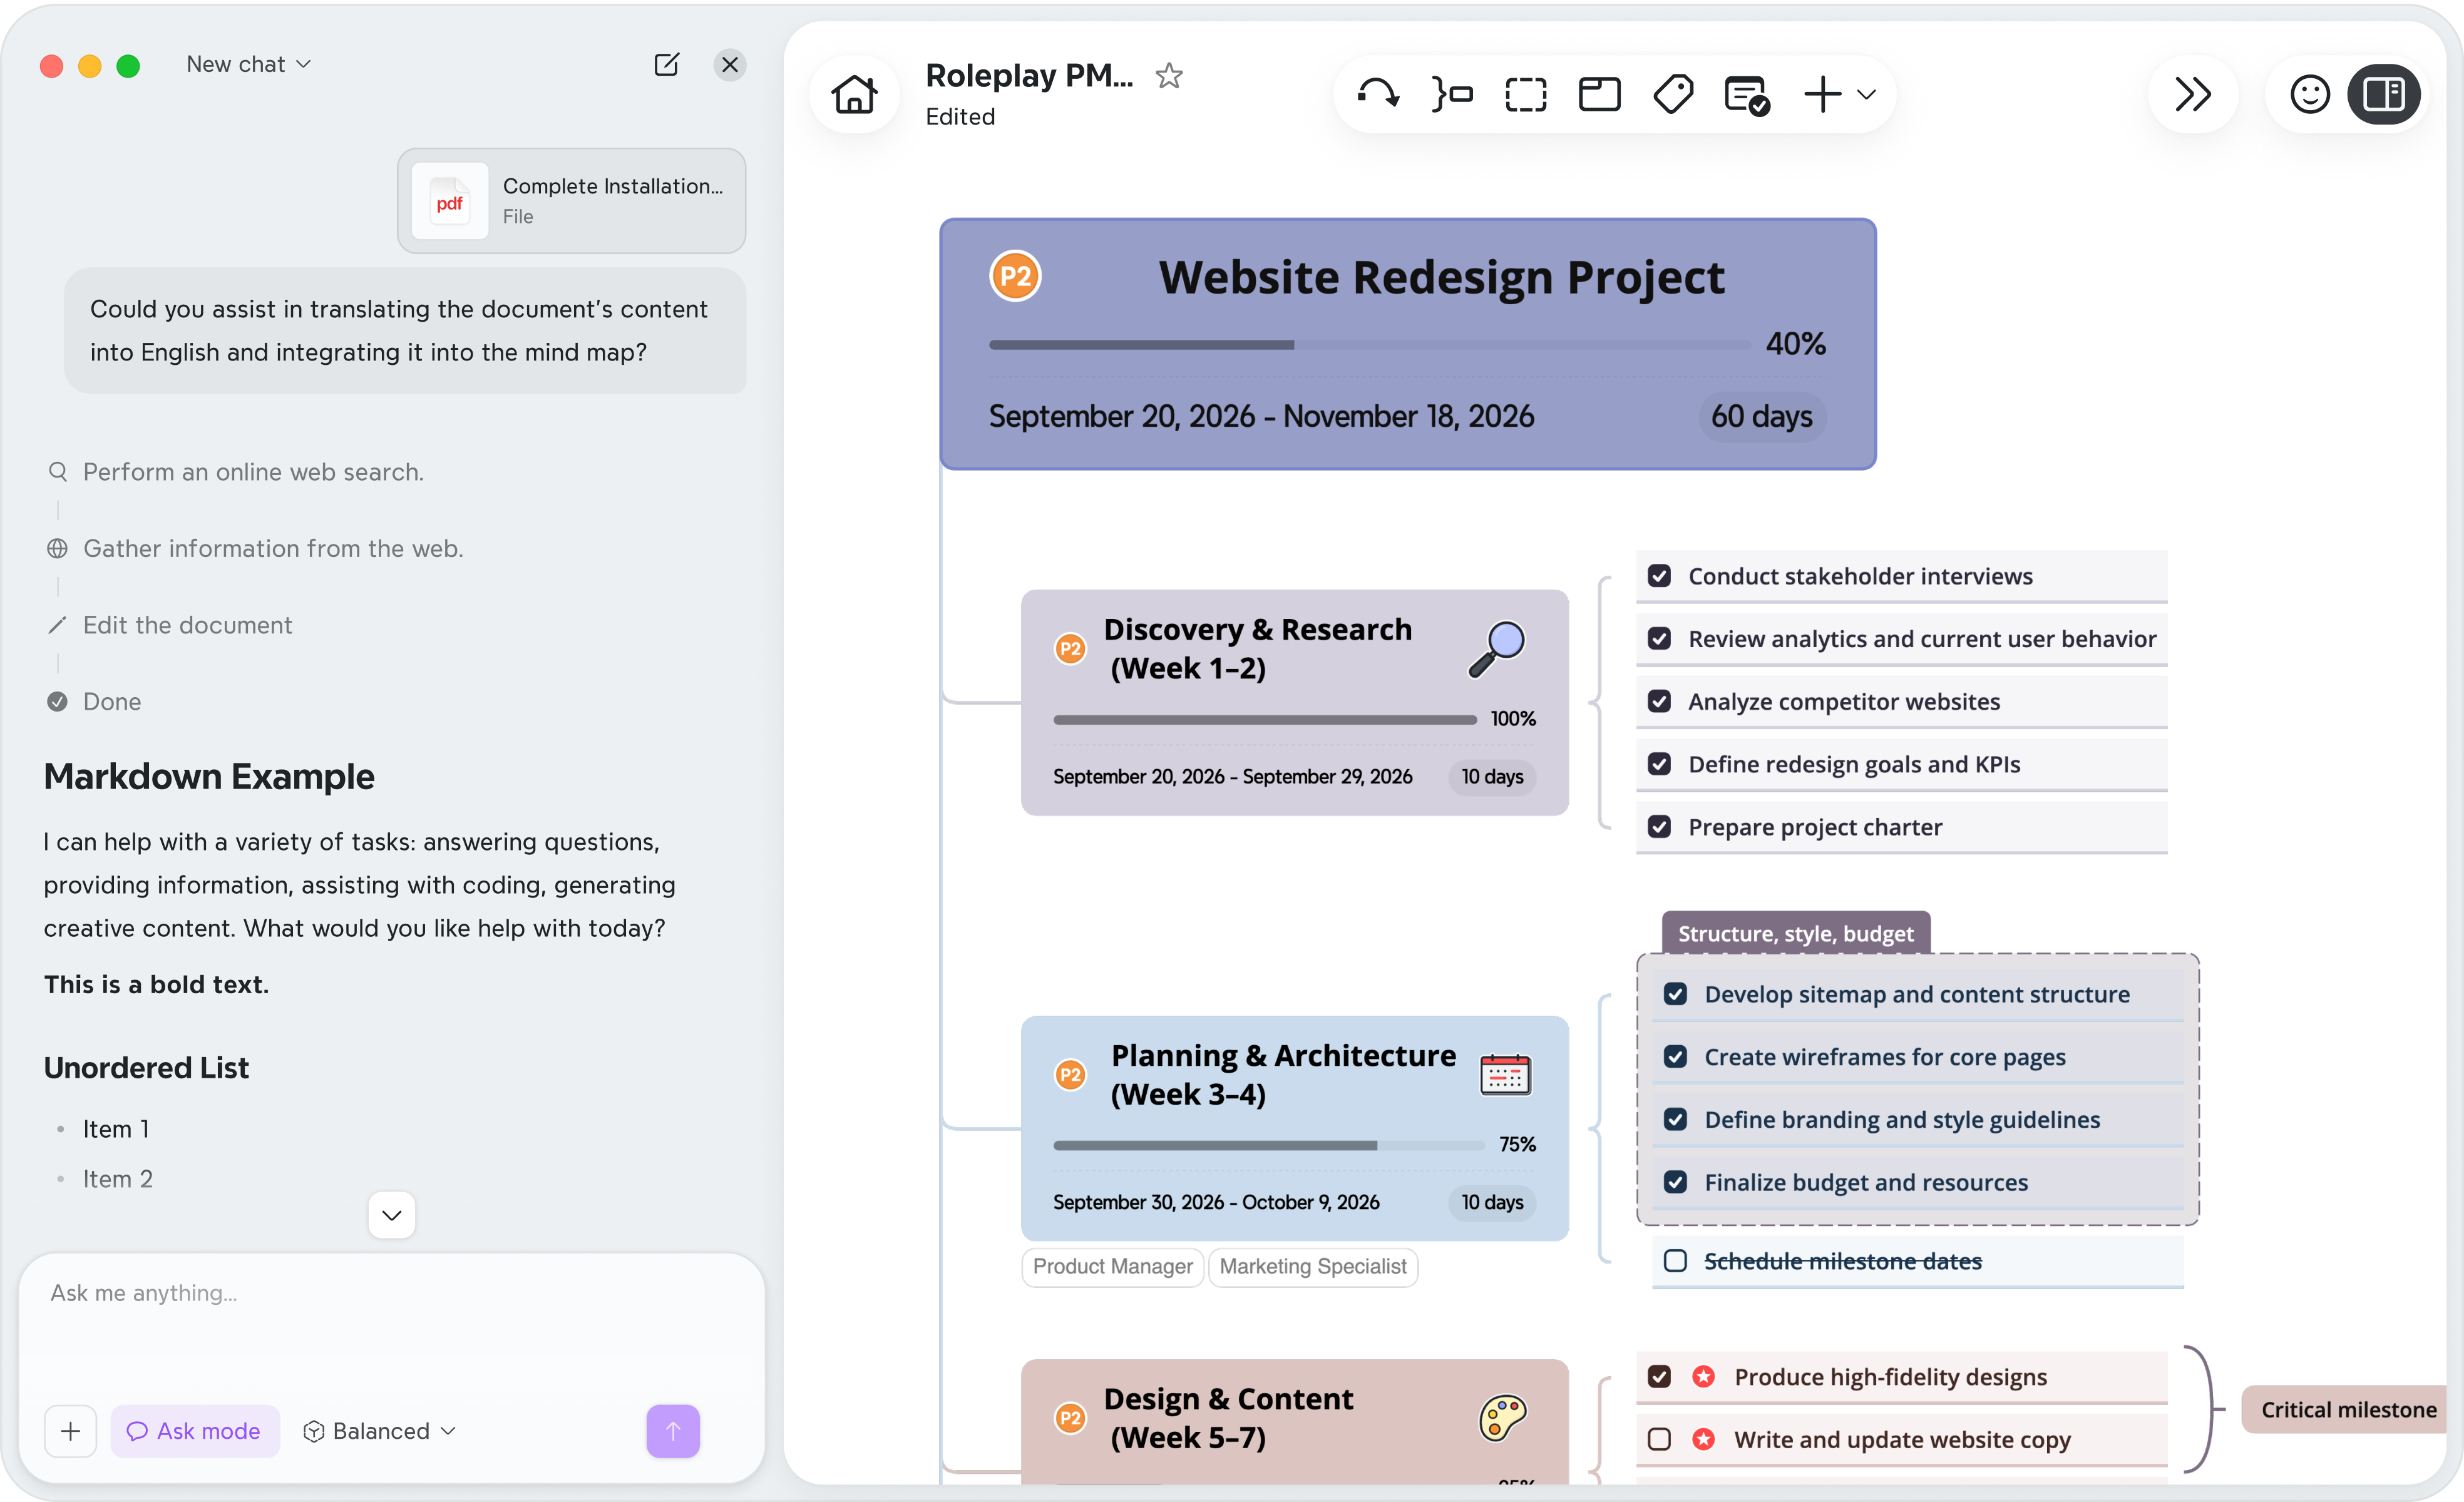Click the Discovery & Research 100% progress bar
2464x1502 pixels.
pyautogui.click(x=1265, y=719)
